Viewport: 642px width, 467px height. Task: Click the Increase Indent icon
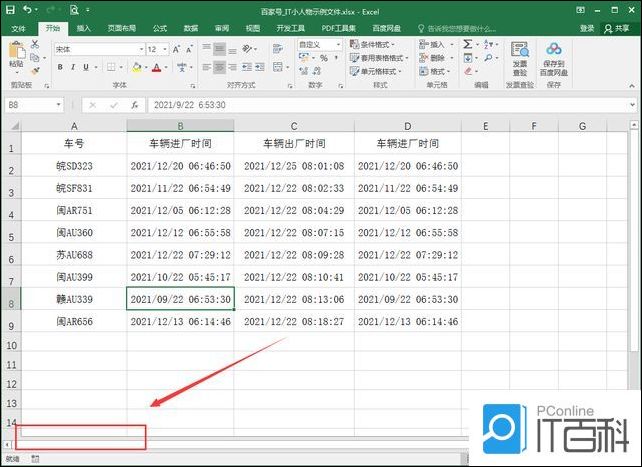click(260, 67)
